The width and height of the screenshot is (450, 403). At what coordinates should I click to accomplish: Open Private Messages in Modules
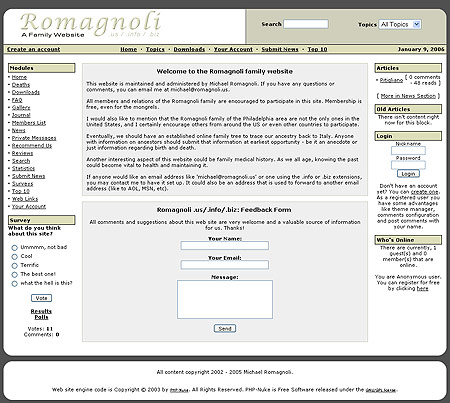(34, 138)
